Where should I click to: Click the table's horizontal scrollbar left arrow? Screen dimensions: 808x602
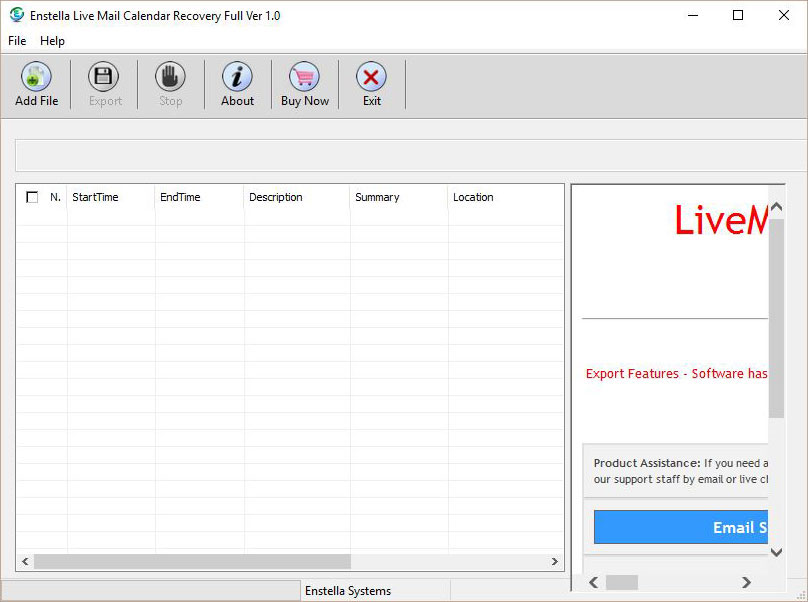[x=25, y=562]
